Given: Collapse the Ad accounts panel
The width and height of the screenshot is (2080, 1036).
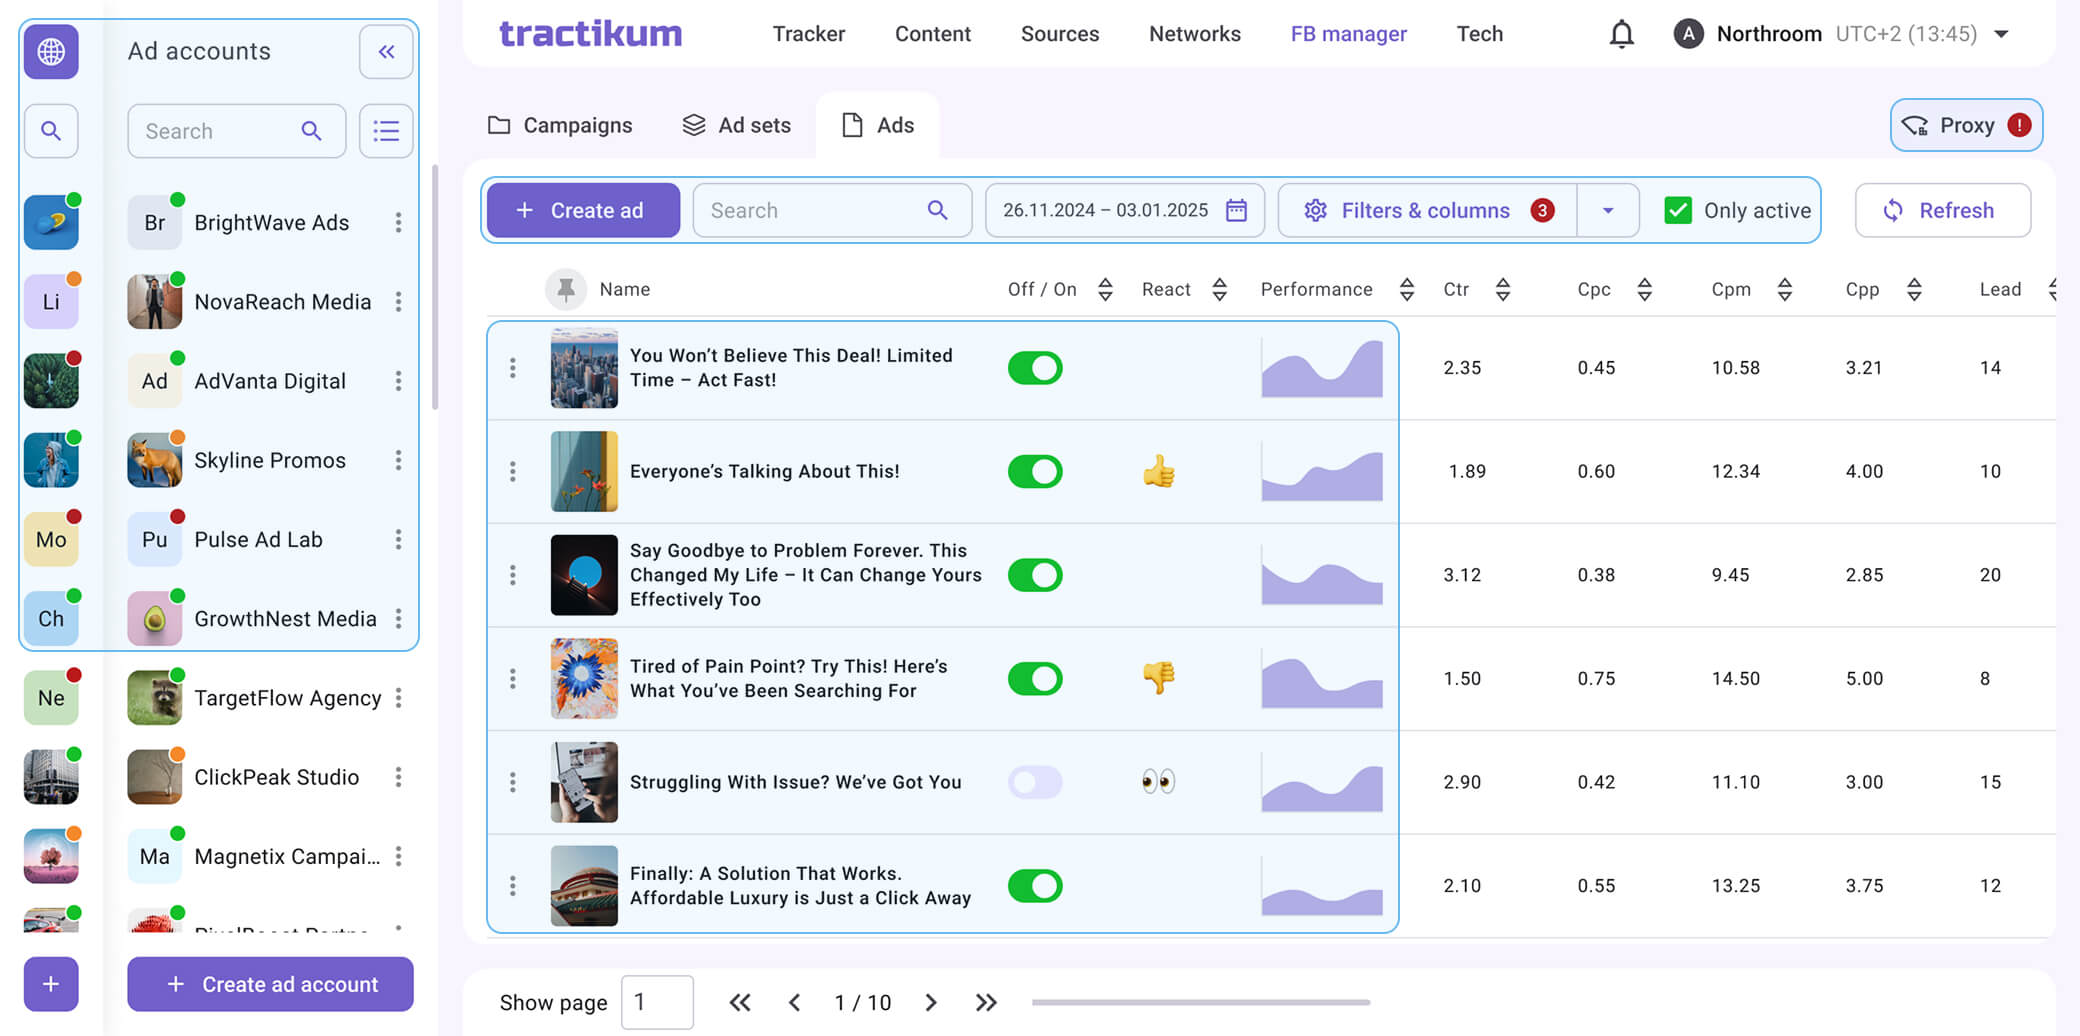Looking at the screenshot, I should (386, 52).
